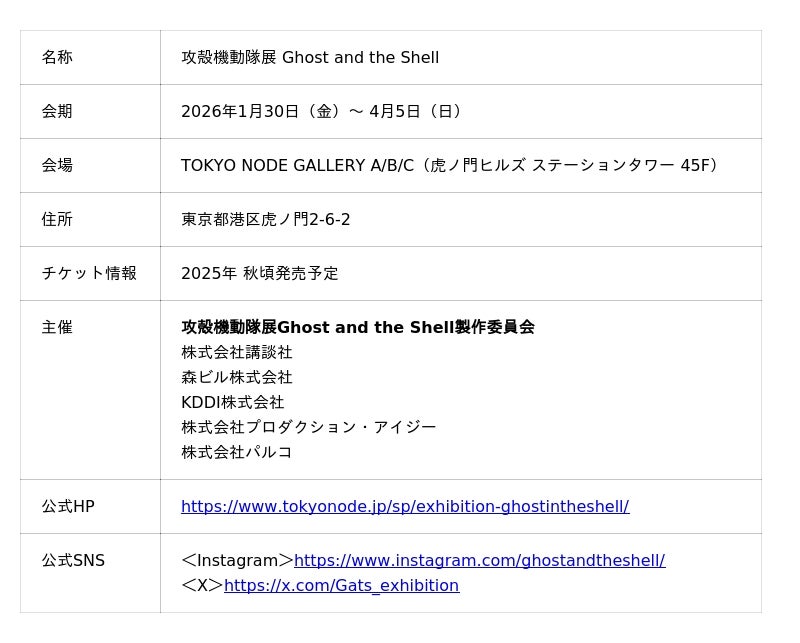Click the bold 製作委員会 organizer heading
Screen dimensions: 800x643
pyautogui.click(x=357, y=327)
